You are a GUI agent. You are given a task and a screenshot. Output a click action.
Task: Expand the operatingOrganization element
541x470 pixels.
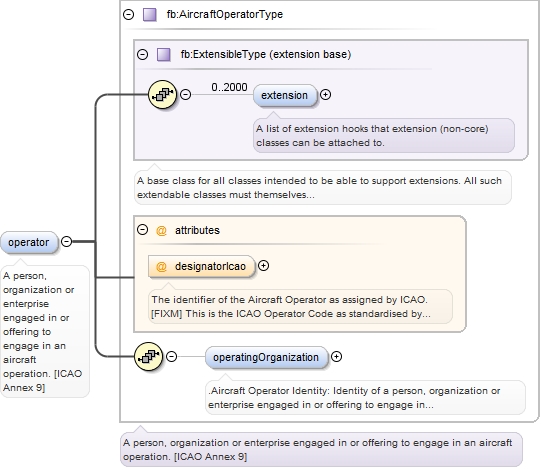(336, 356)
